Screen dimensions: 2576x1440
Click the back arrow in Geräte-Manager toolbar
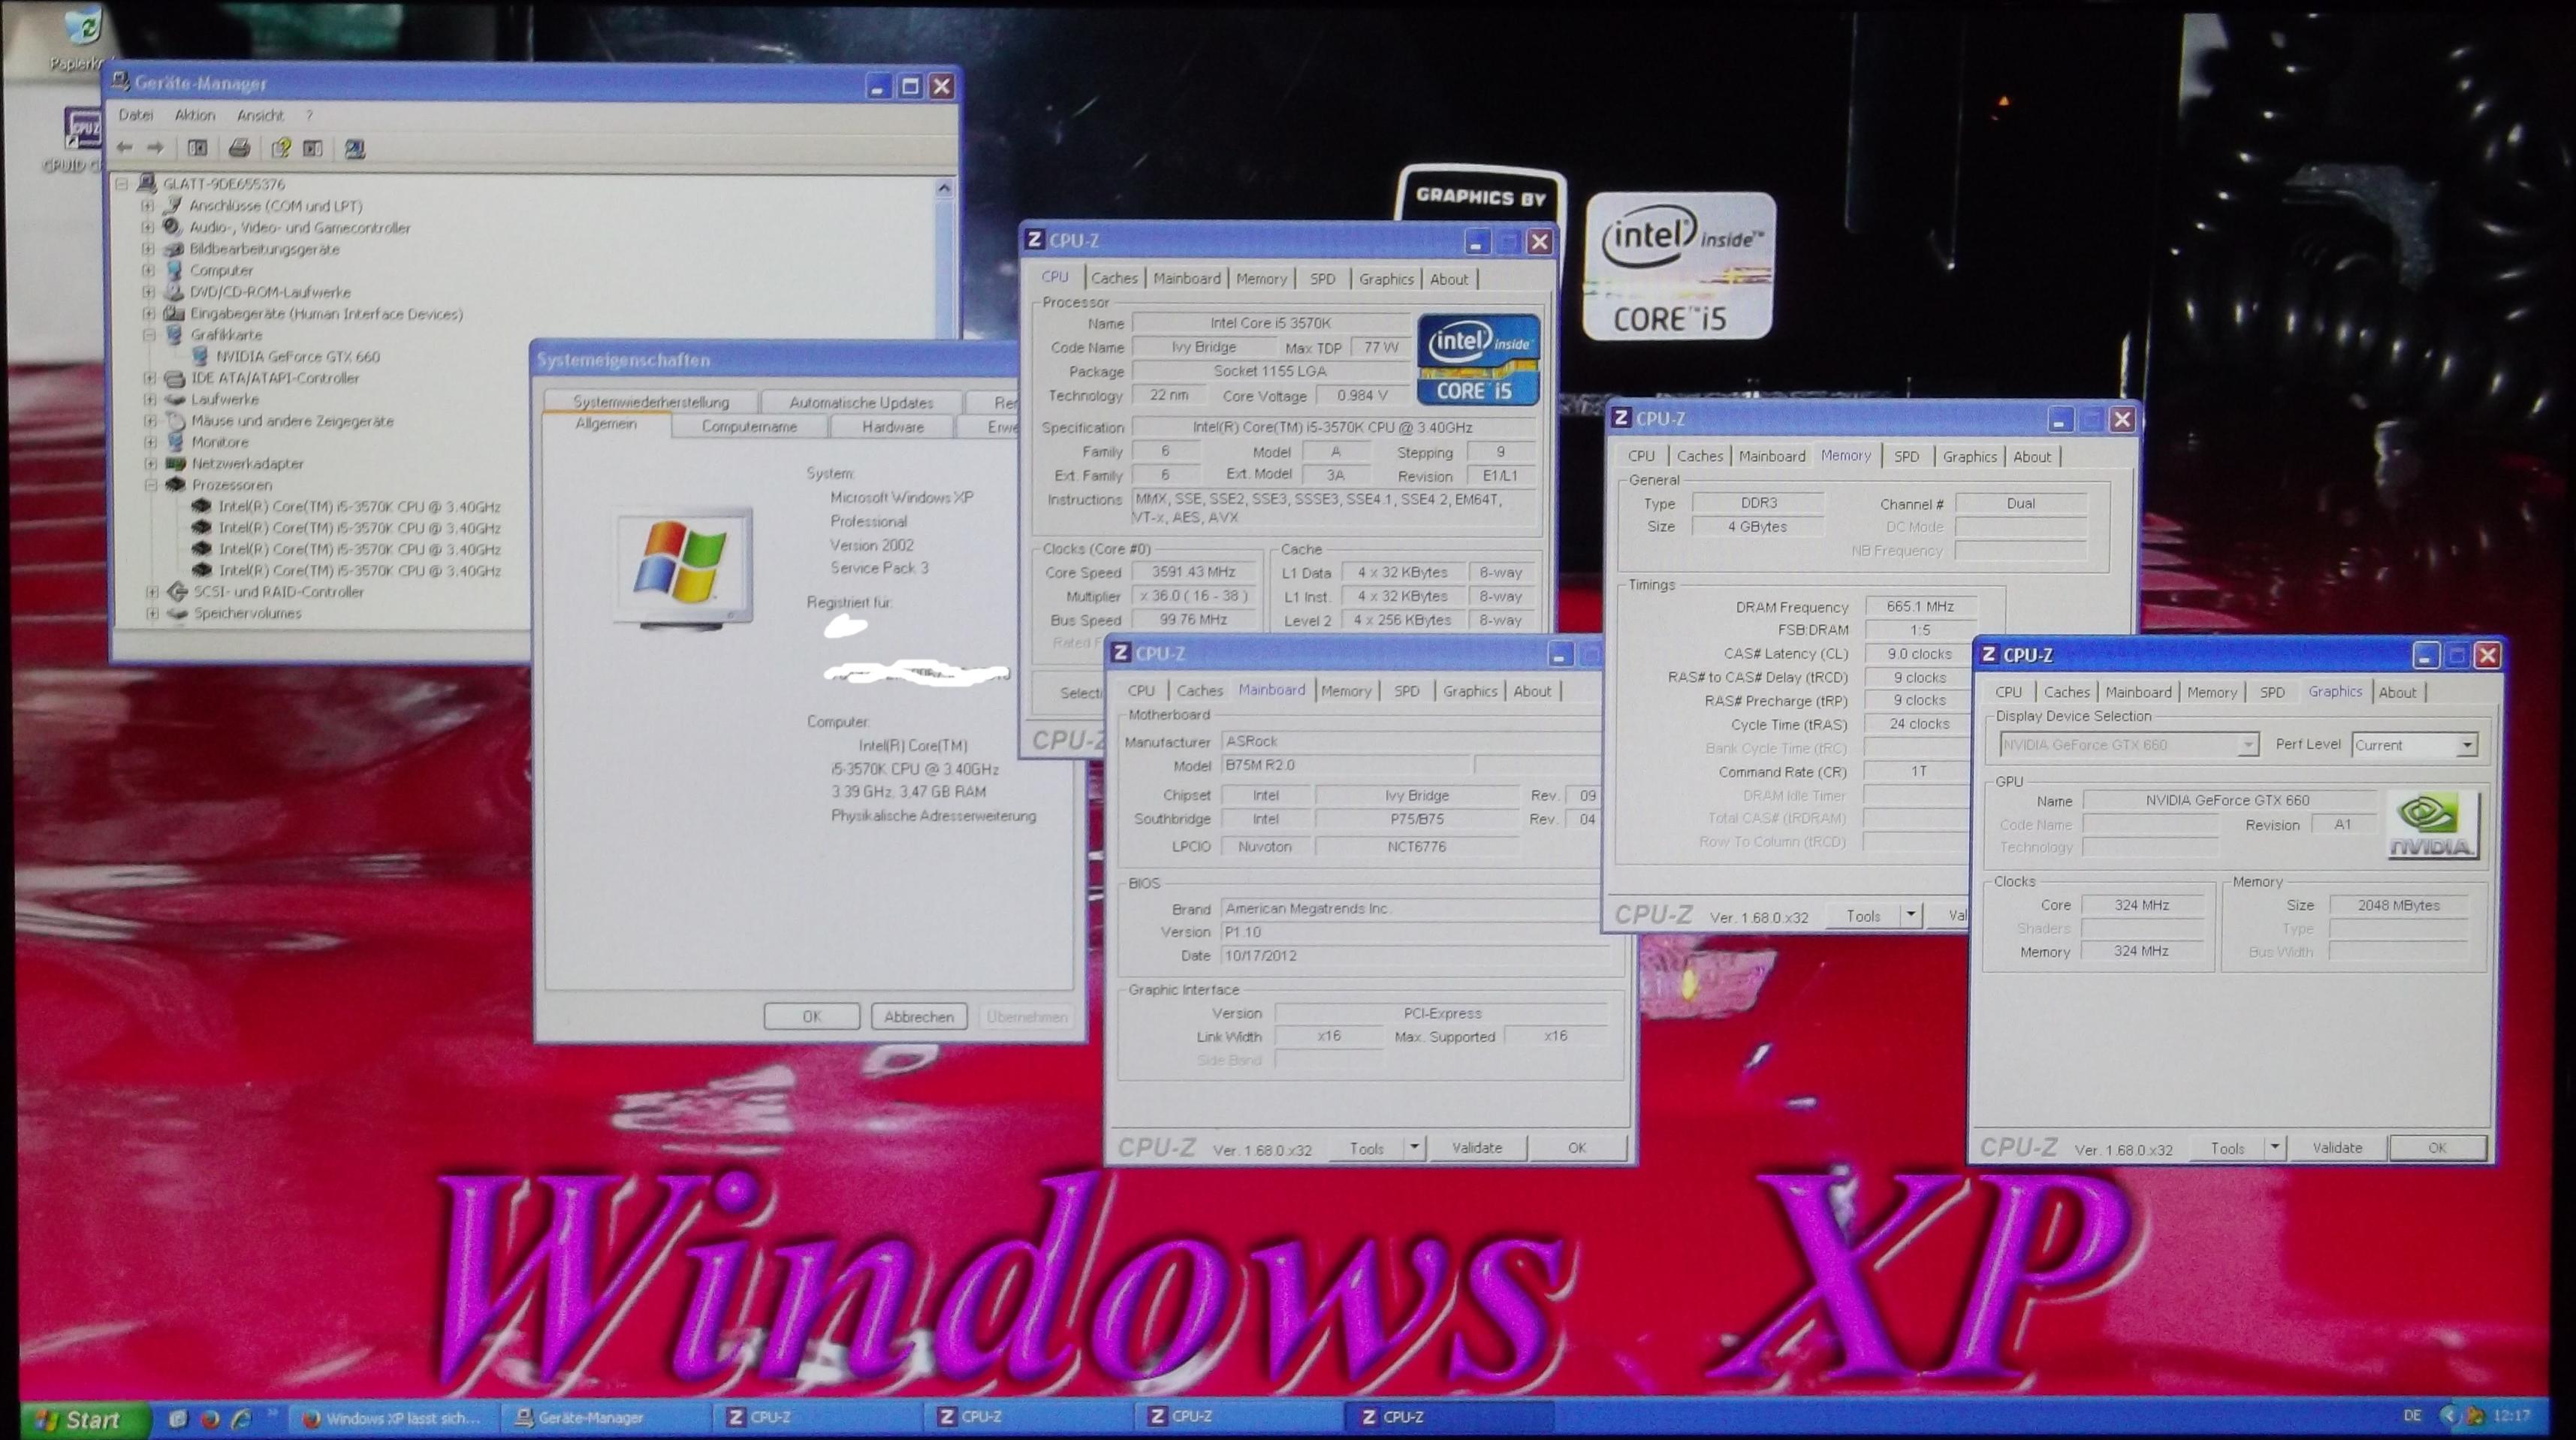[x=125, y=148]
